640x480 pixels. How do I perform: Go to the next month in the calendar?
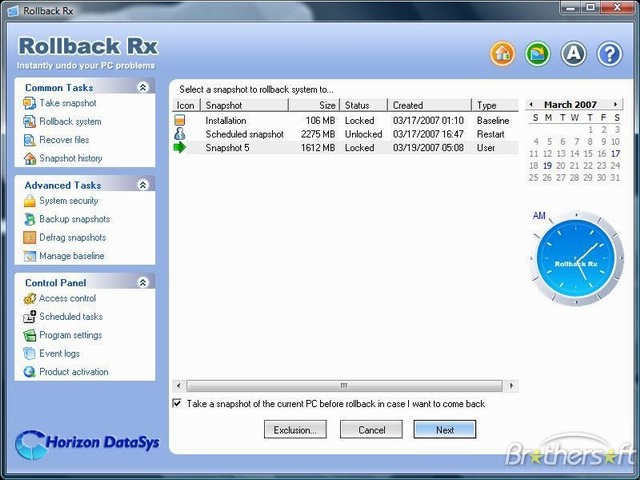616,104
